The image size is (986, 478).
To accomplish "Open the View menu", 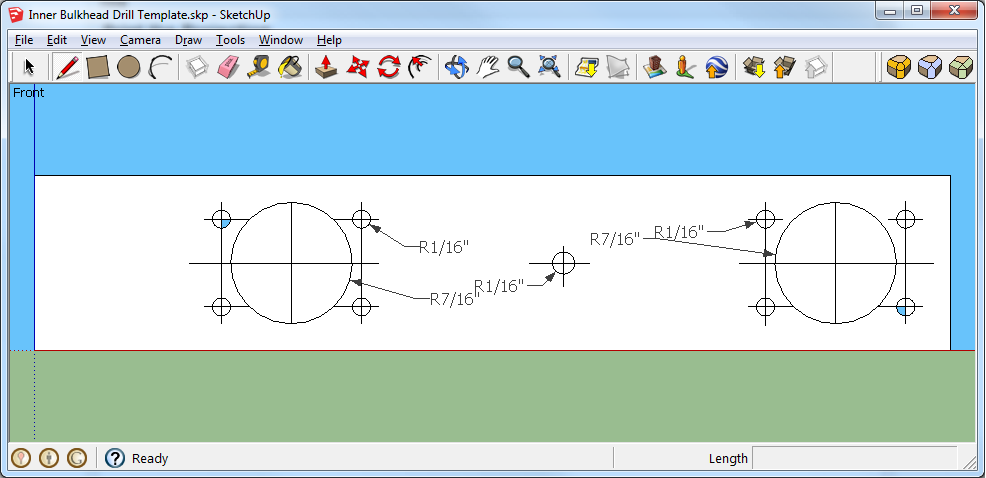I will (x=93, y=40).
